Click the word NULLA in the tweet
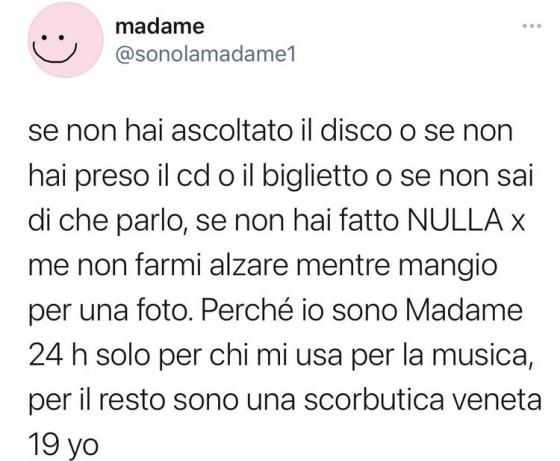560x461 pixels. tap(455, 220)
